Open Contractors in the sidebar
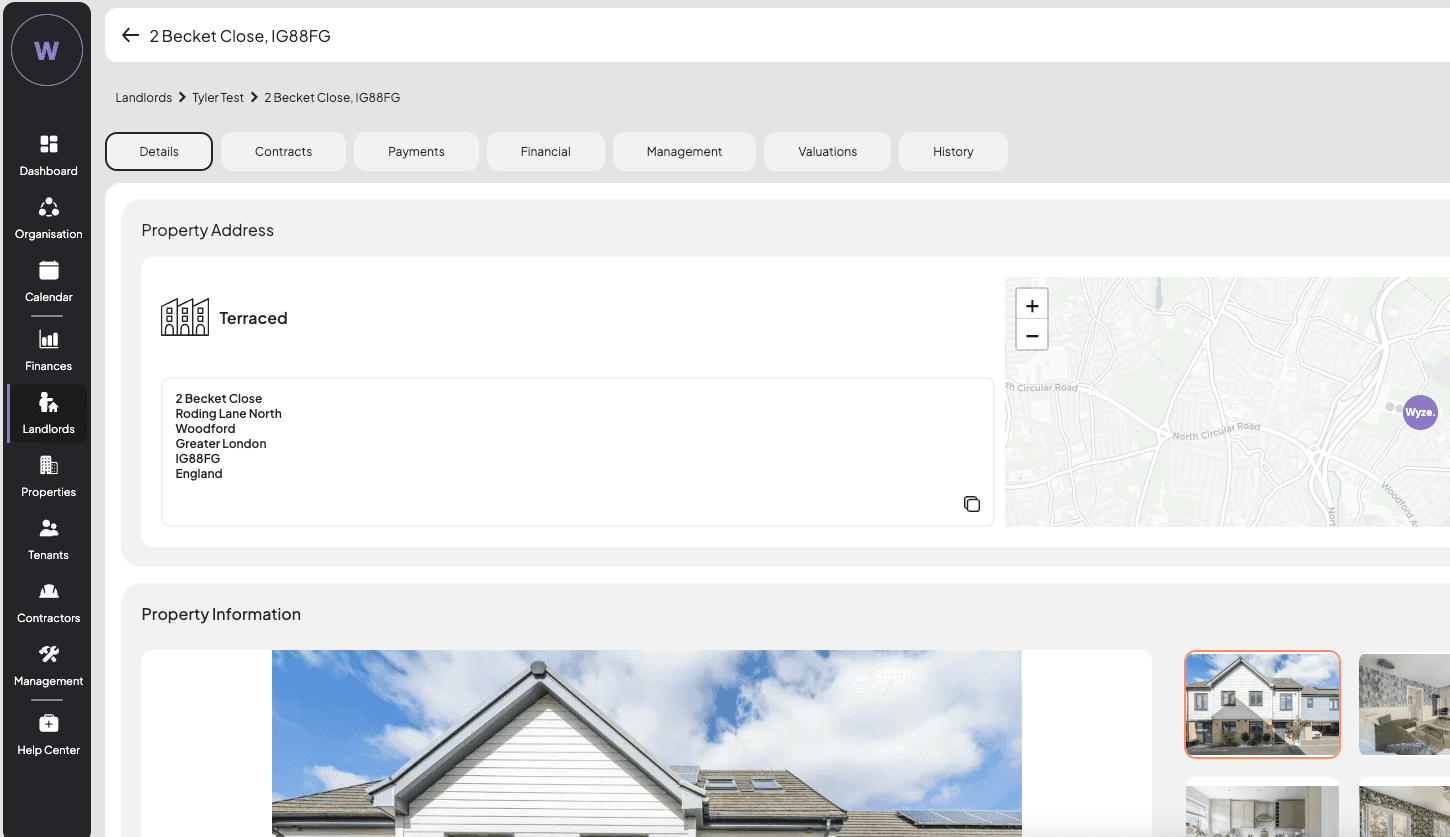Screen dimensions: 1450x837 (48, 602)
